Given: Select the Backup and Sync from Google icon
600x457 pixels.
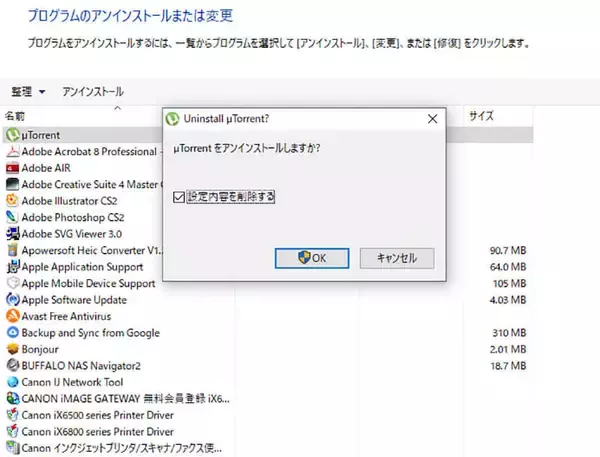Looking at the screenshot, I should pyautogui.click(x=12, y=332).
